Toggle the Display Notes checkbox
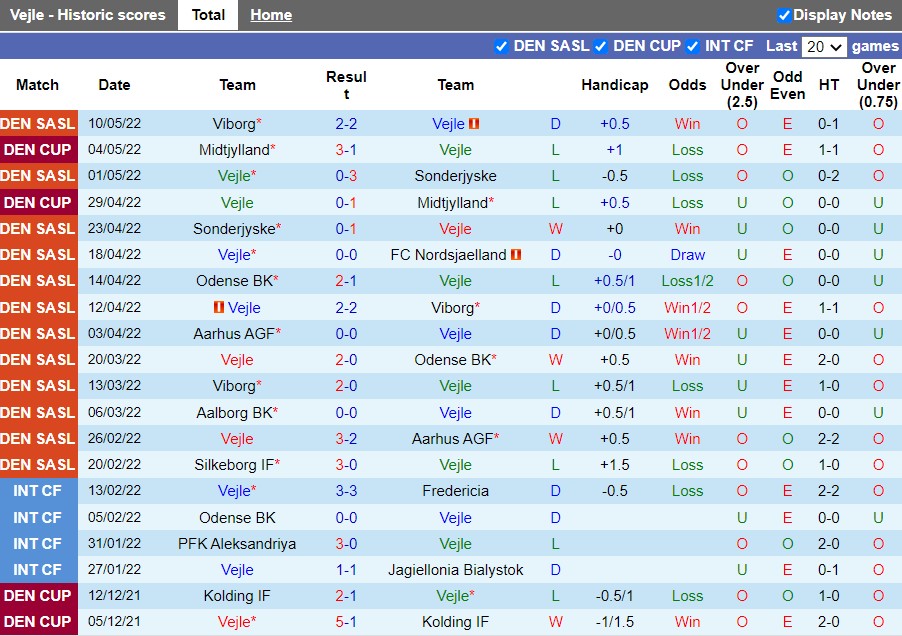This screenshot has height=636, width=902. coord(783,16)
